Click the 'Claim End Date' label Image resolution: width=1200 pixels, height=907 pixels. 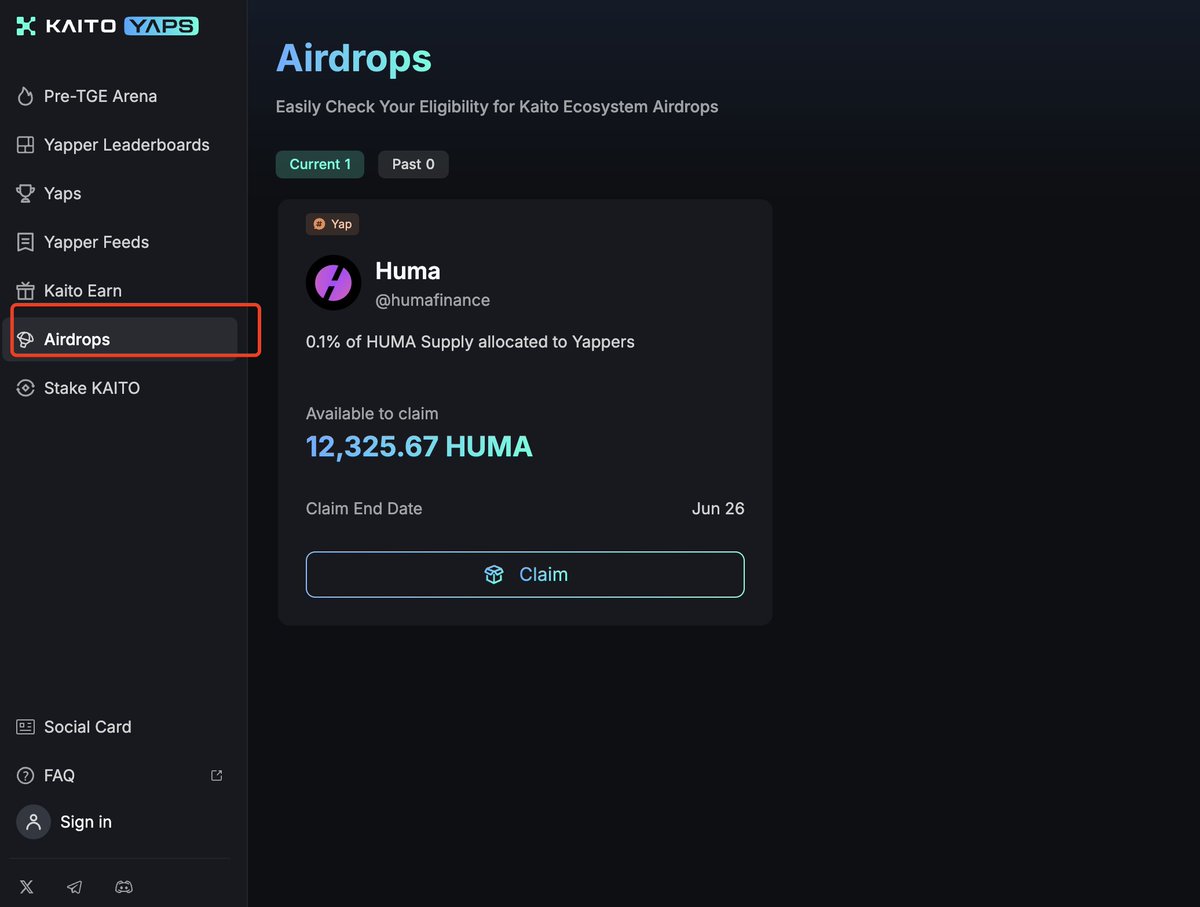tap(364, 509)
